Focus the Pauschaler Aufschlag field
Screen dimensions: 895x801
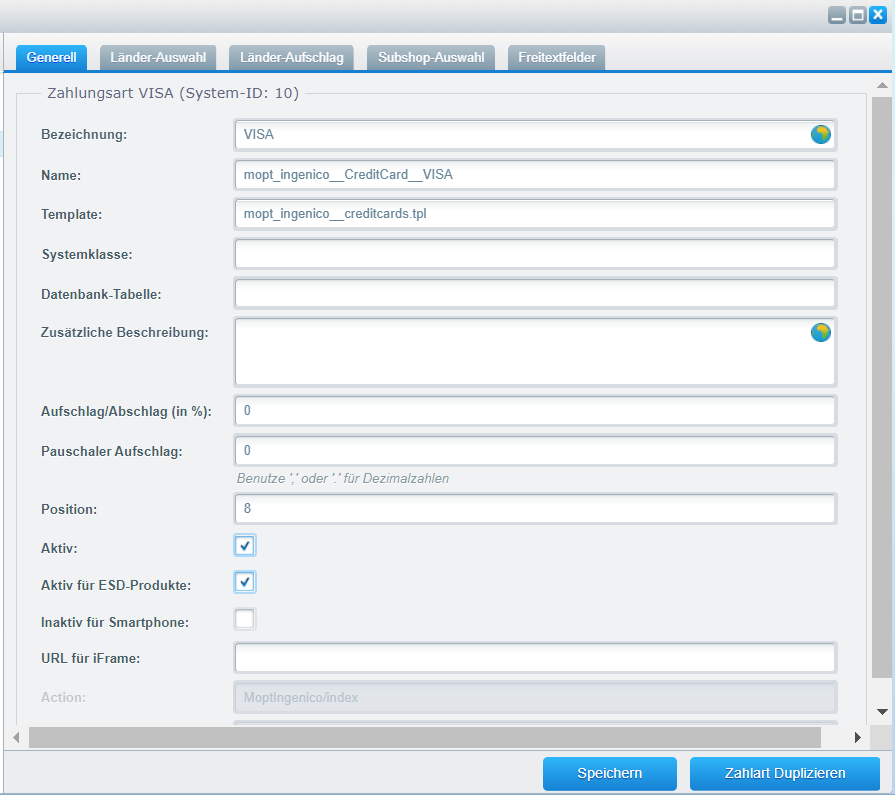click(x=535, y=450)
